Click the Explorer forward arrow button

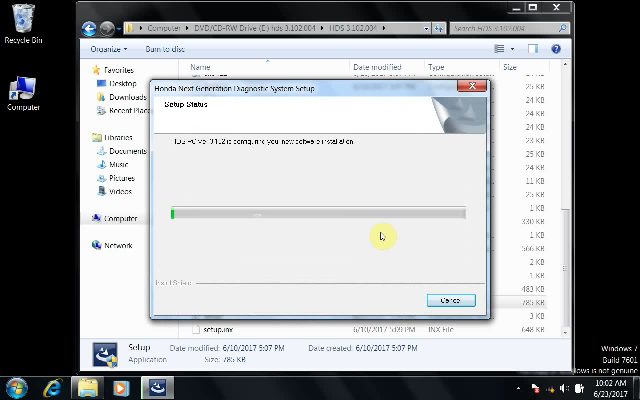(107, 29)
